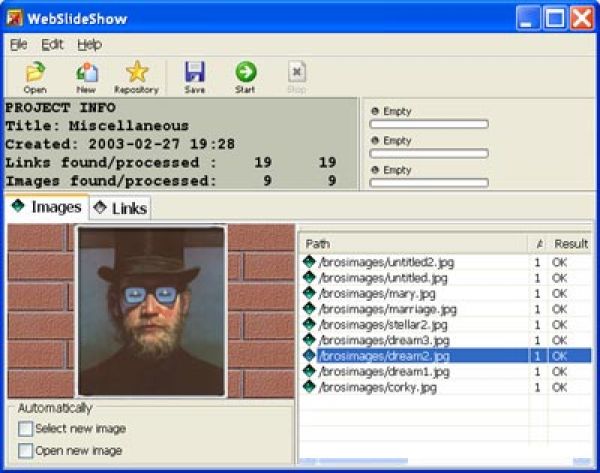Enable the Select new image checkbox
The width and height of the screenshot is (600, 473).
(26, 429)
